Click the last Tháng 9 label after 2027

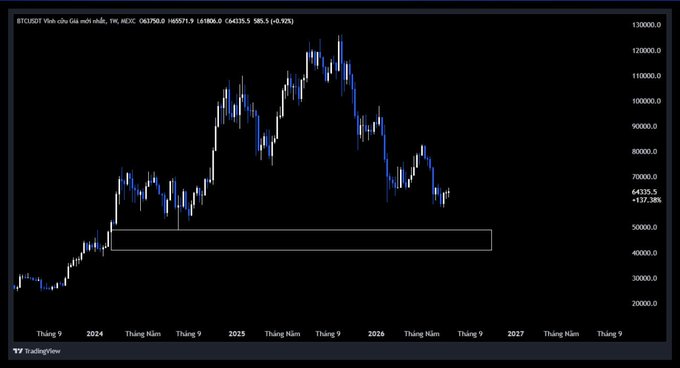609,334
